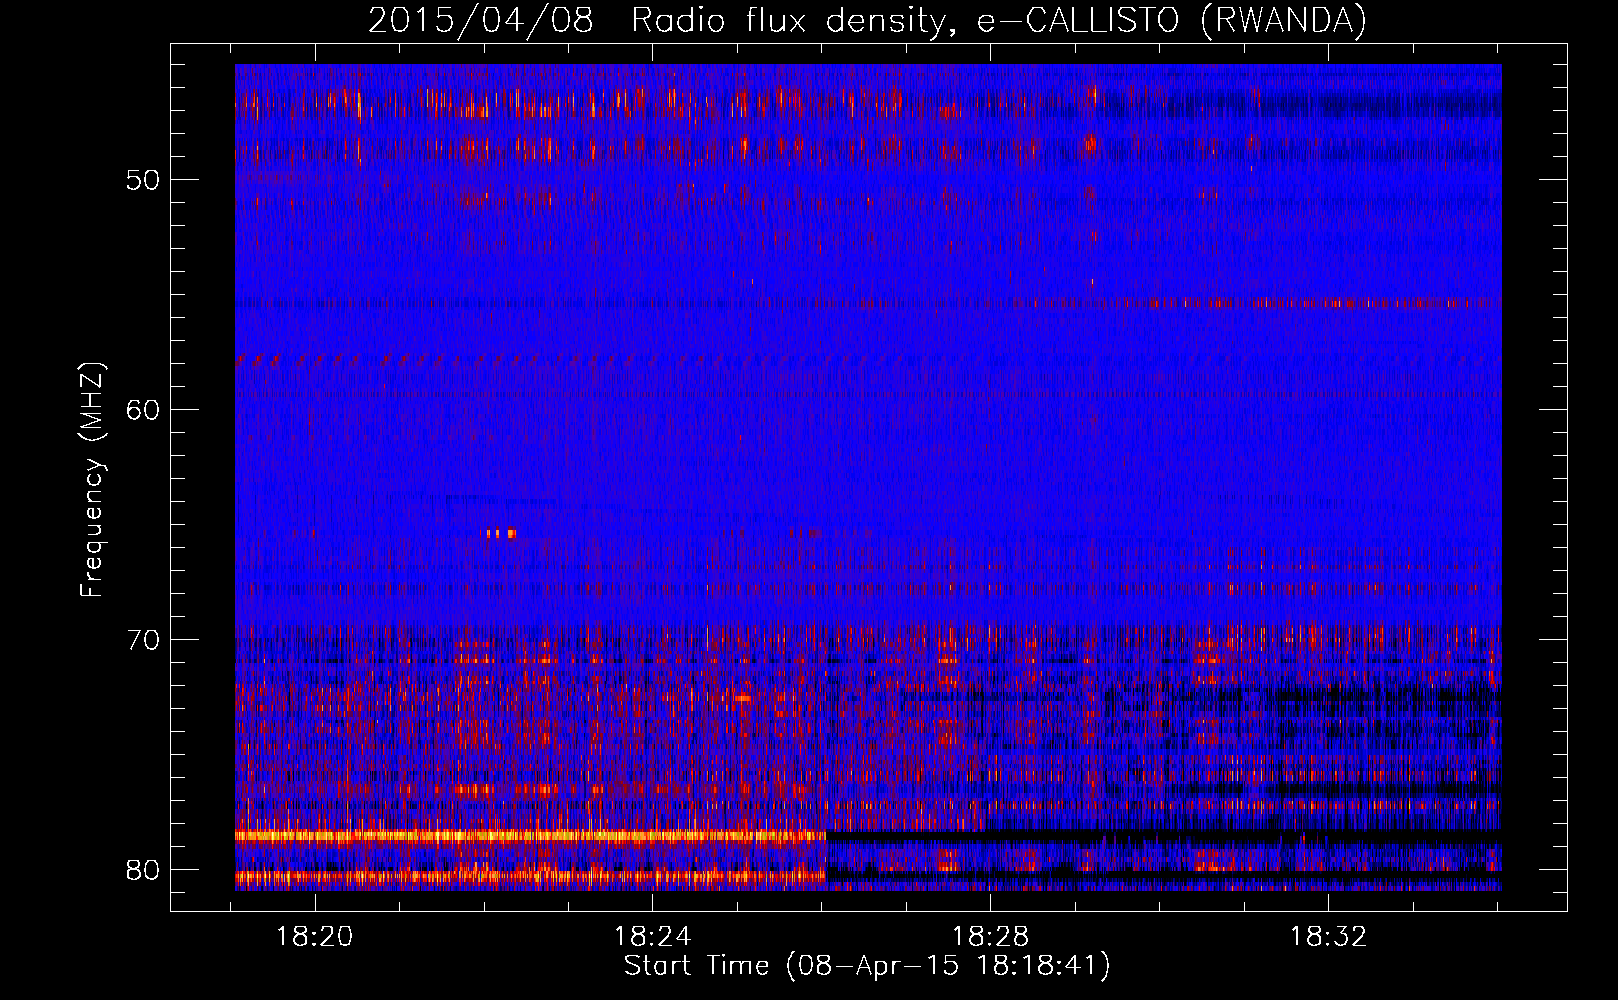The width and height of the screenshot is (1618, 1000).
Task: Click the 80 MHz frequency tick label
Action: (x=143, y=870)
